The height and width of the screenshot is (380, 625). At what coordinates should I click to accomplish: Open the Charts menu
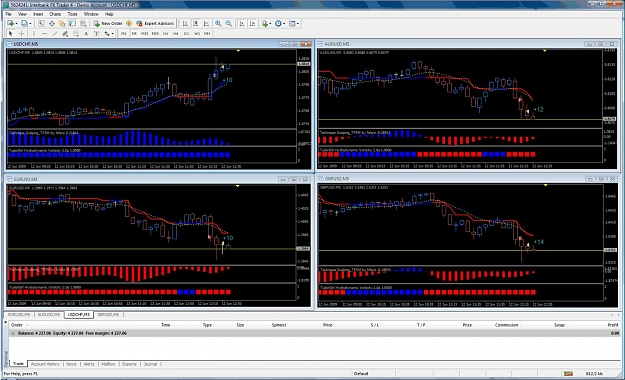(x=55, y=14)
